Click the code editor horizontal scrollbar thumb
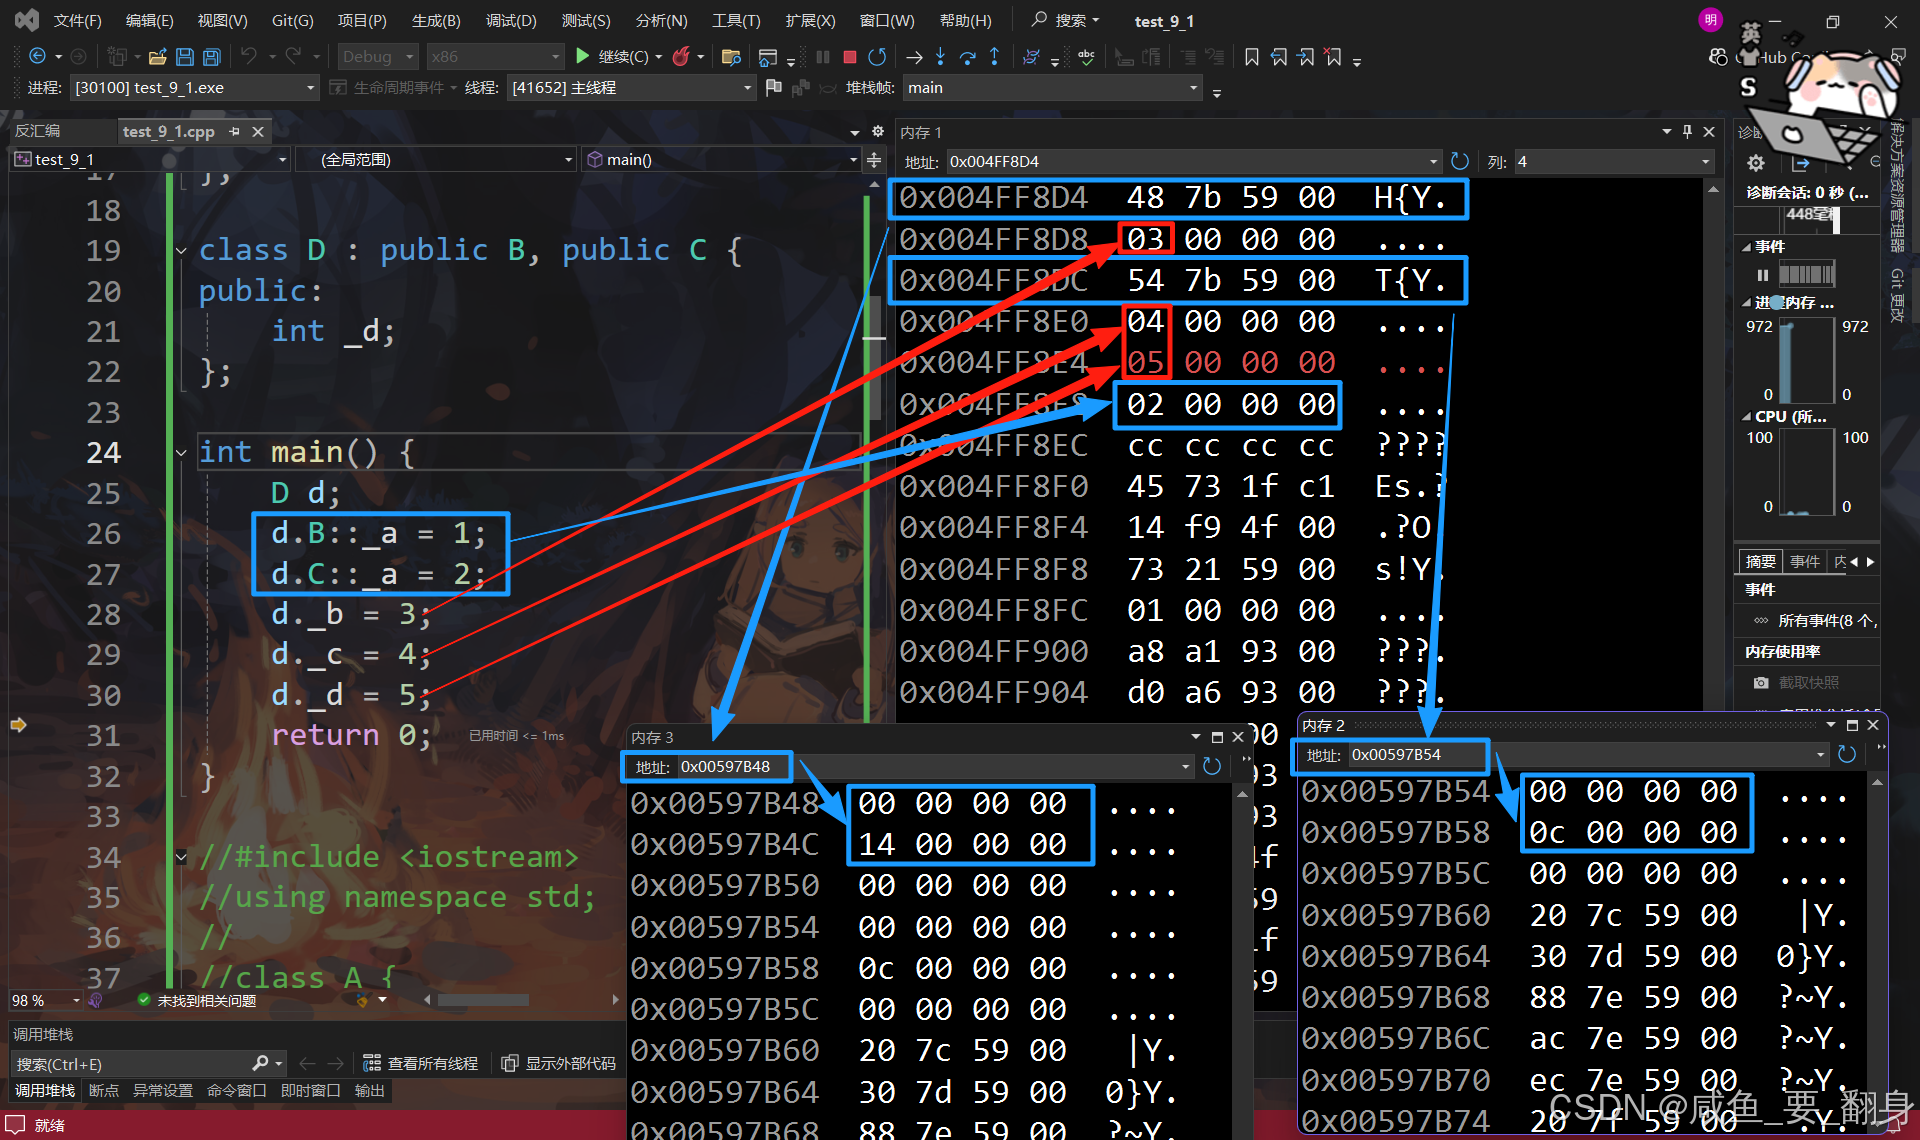This screenshot has height=1140, width=1920. [483, 1000]
